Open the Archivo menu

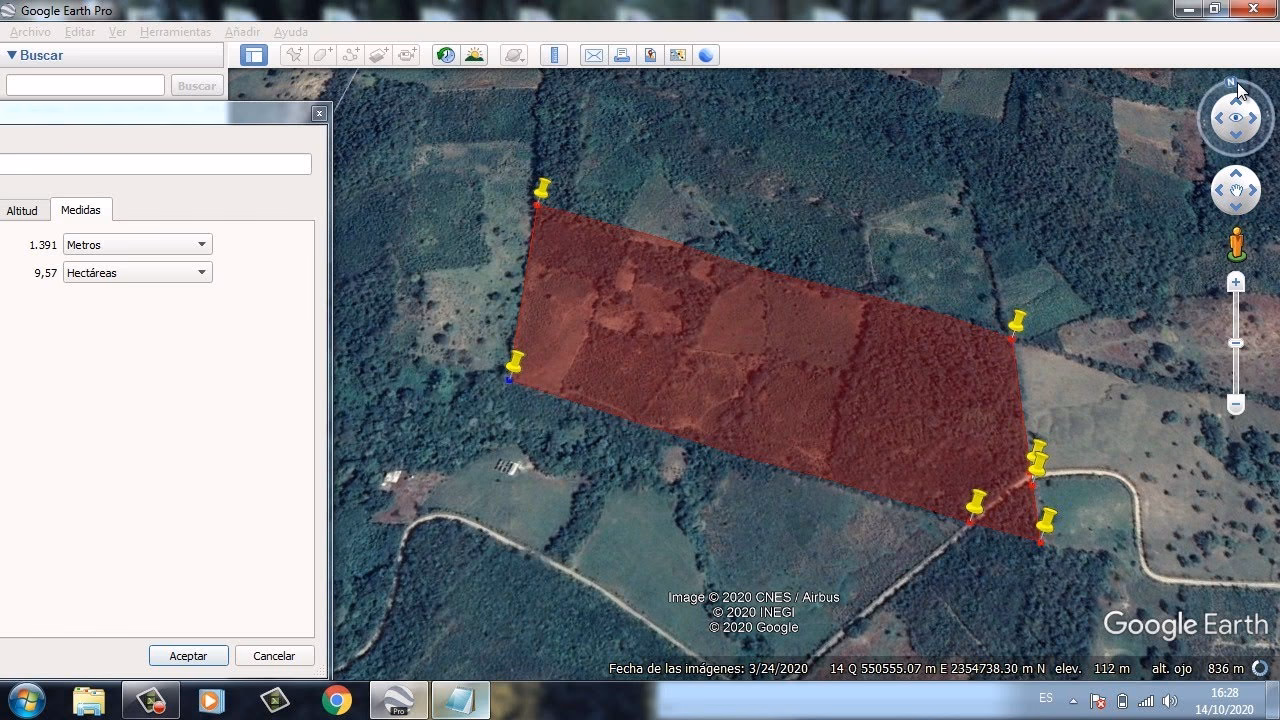(30, 32)
